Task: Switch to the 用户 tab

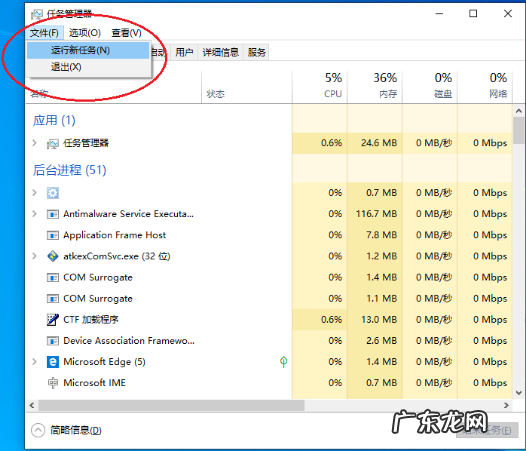Action: (184, 52)
